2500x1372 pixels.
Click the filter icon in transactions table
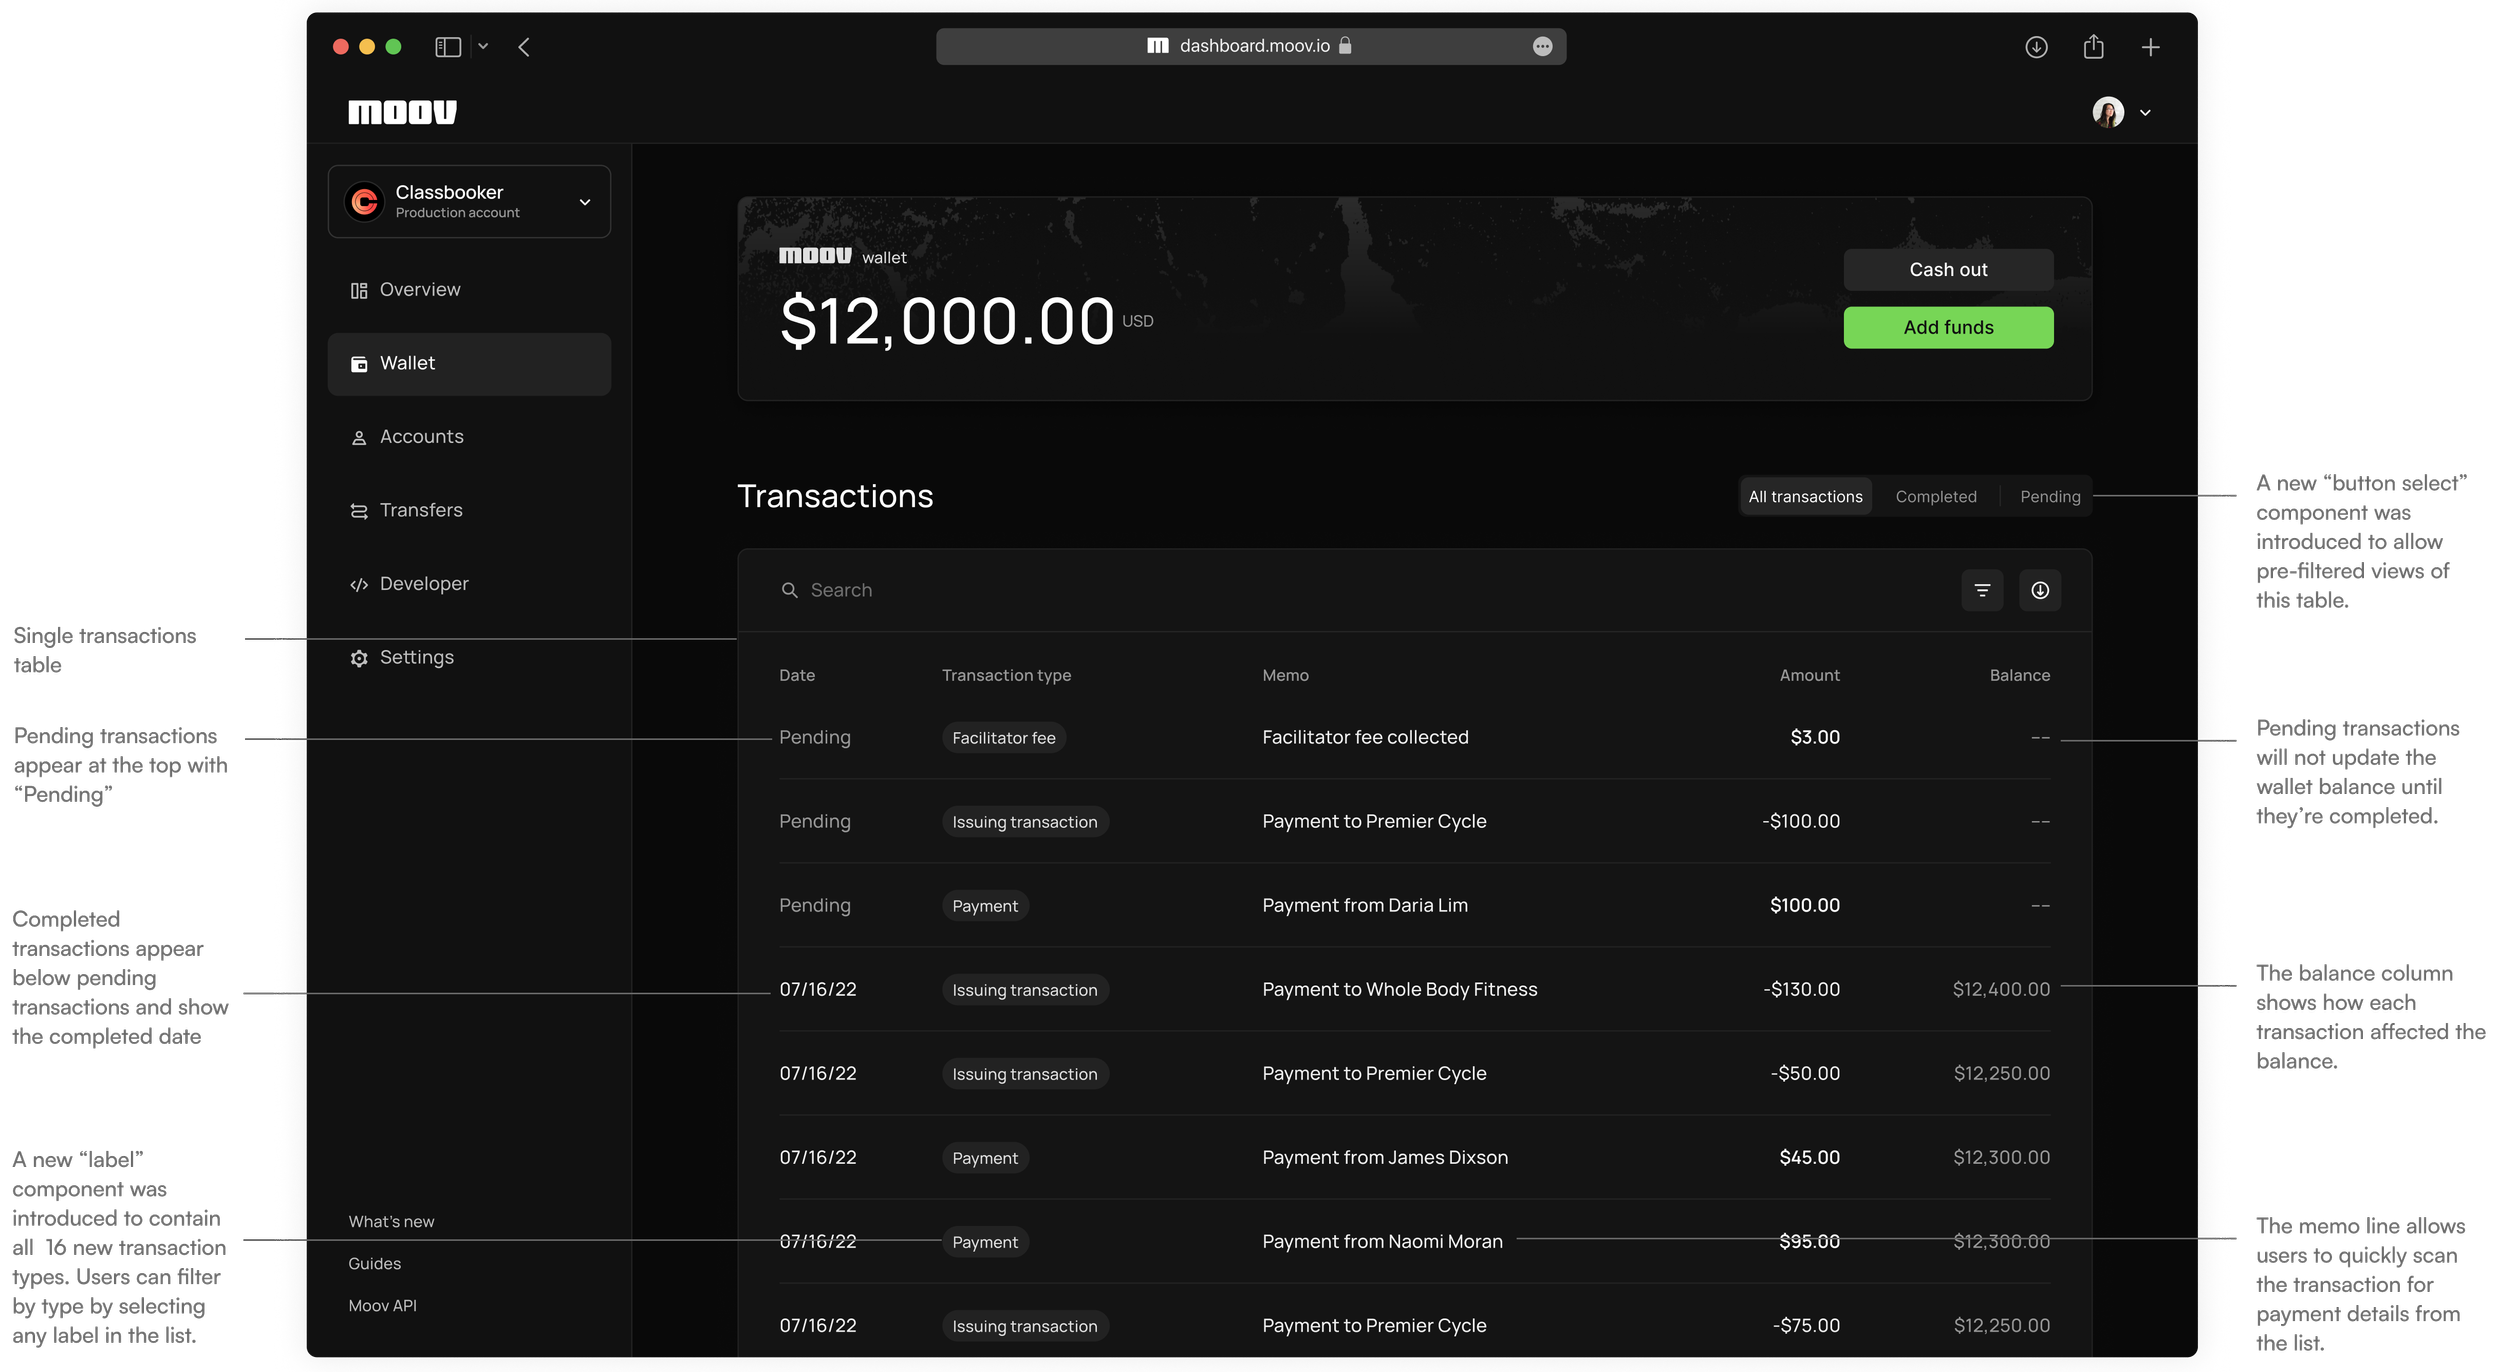pos(1982,590)
